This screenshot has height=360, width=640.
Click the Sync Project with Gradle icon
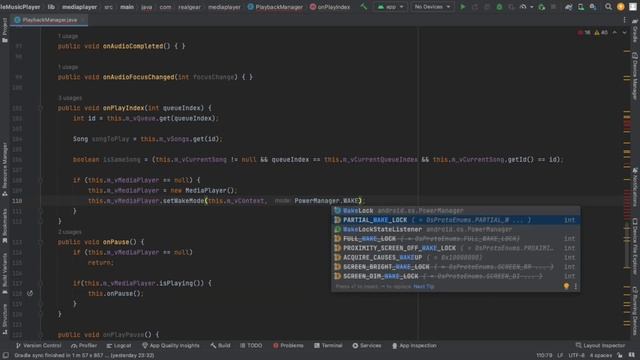click(x=568, y=7)
